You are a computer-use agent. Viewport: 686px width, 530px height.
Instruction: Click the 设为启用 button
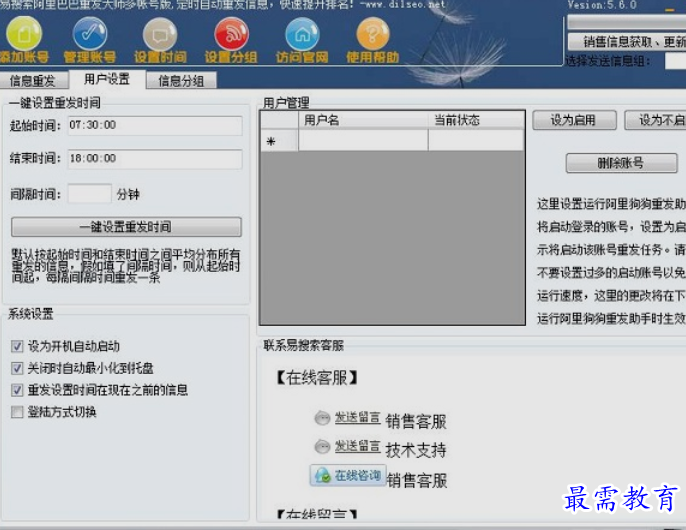574,120
